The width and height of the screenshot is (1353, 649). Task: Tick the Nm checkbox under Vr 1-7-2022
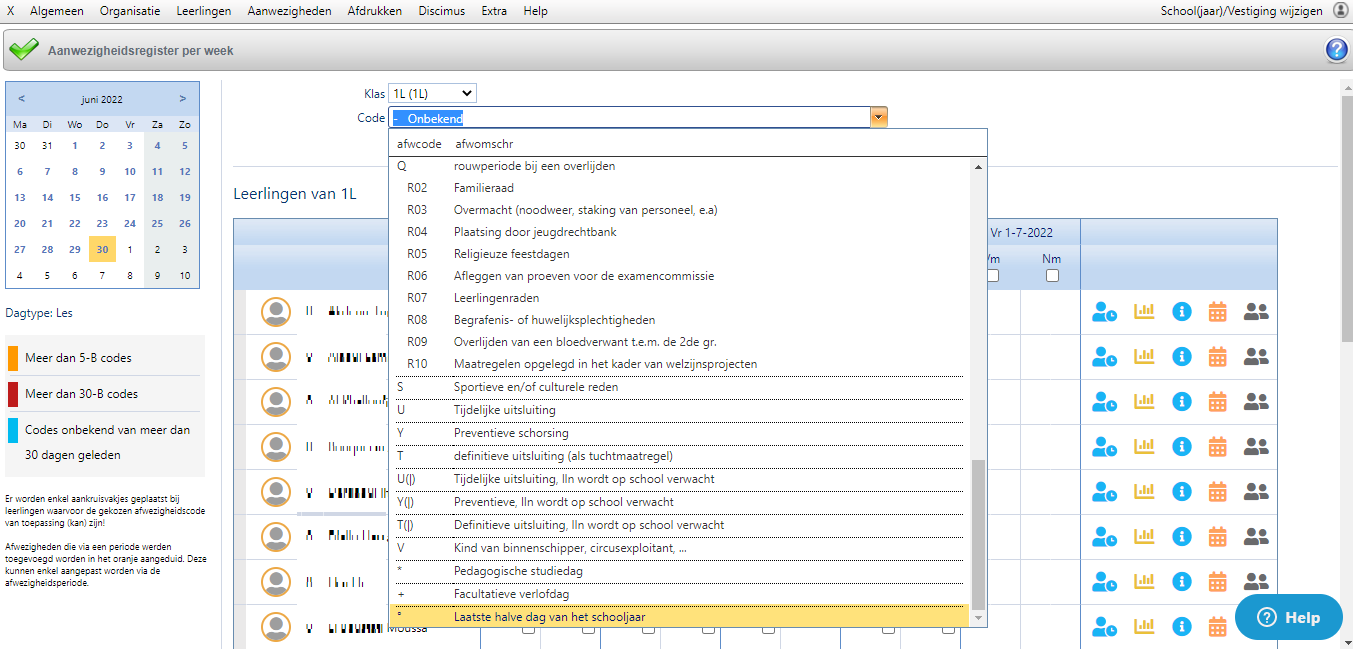point(1052,276)
